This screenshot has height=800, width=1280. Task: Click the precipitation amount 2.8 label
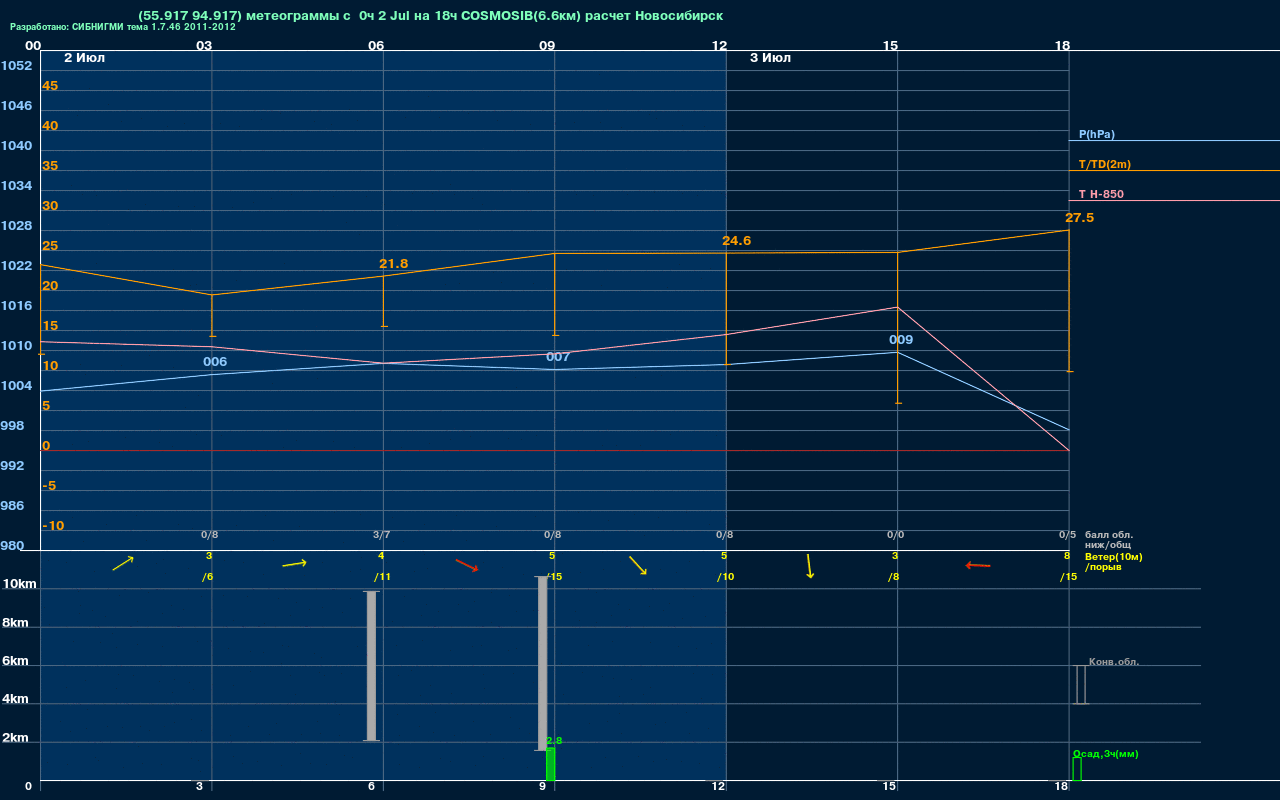[x=554, y=741]
